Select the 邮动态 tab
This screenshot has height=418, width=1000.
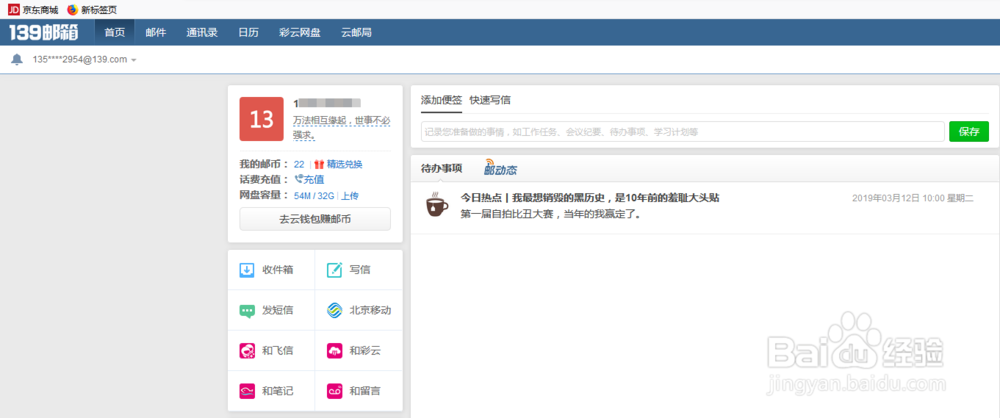coord(500,168)
